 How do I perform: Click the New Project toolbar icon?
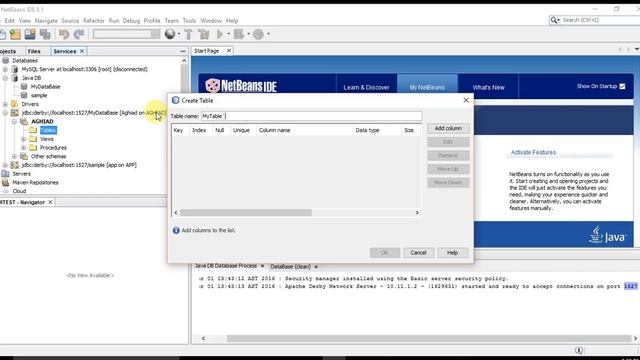[x=15, y=34]
